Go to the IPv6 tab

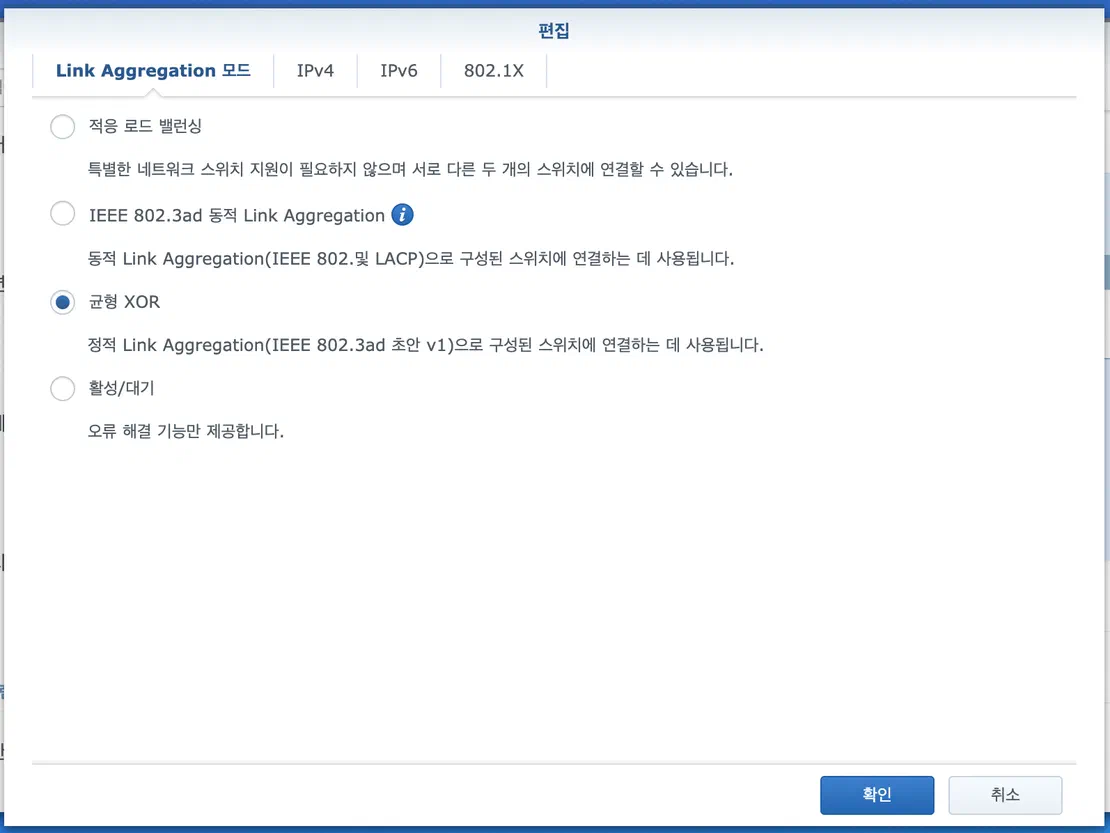(399, 71)
